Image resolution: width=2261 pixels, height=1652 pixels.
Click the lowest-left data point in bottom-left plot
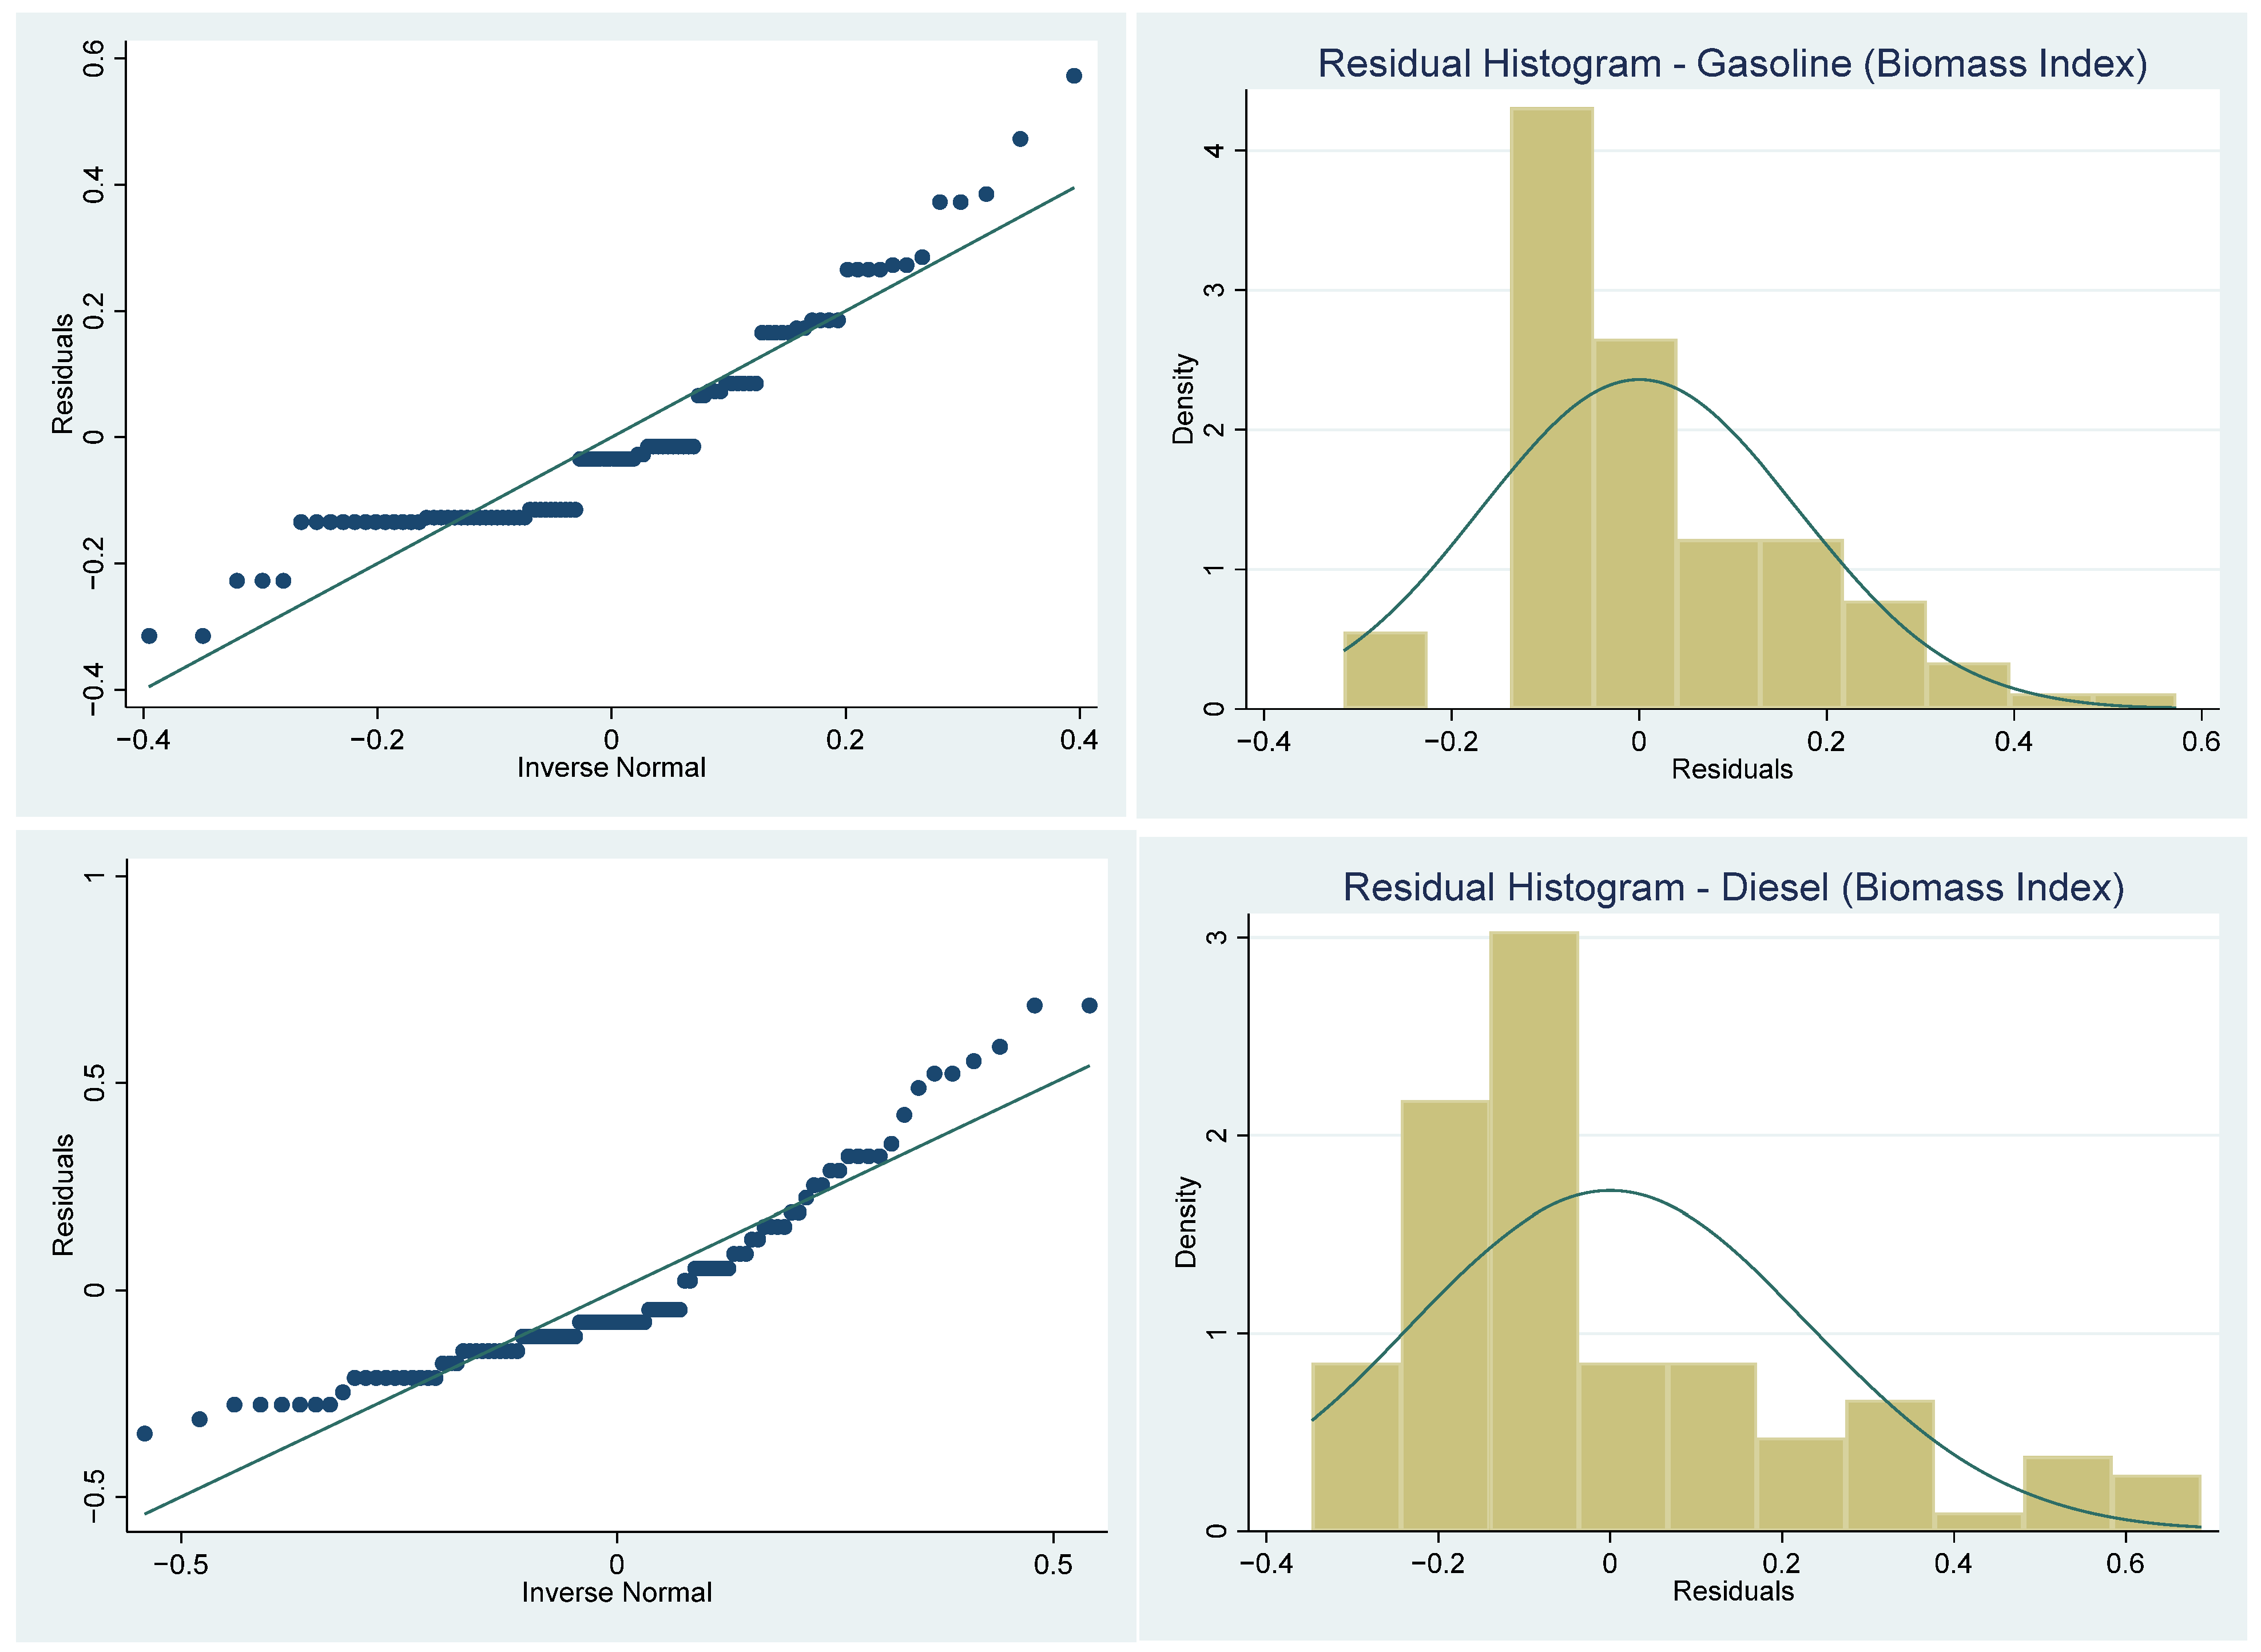144,1433
